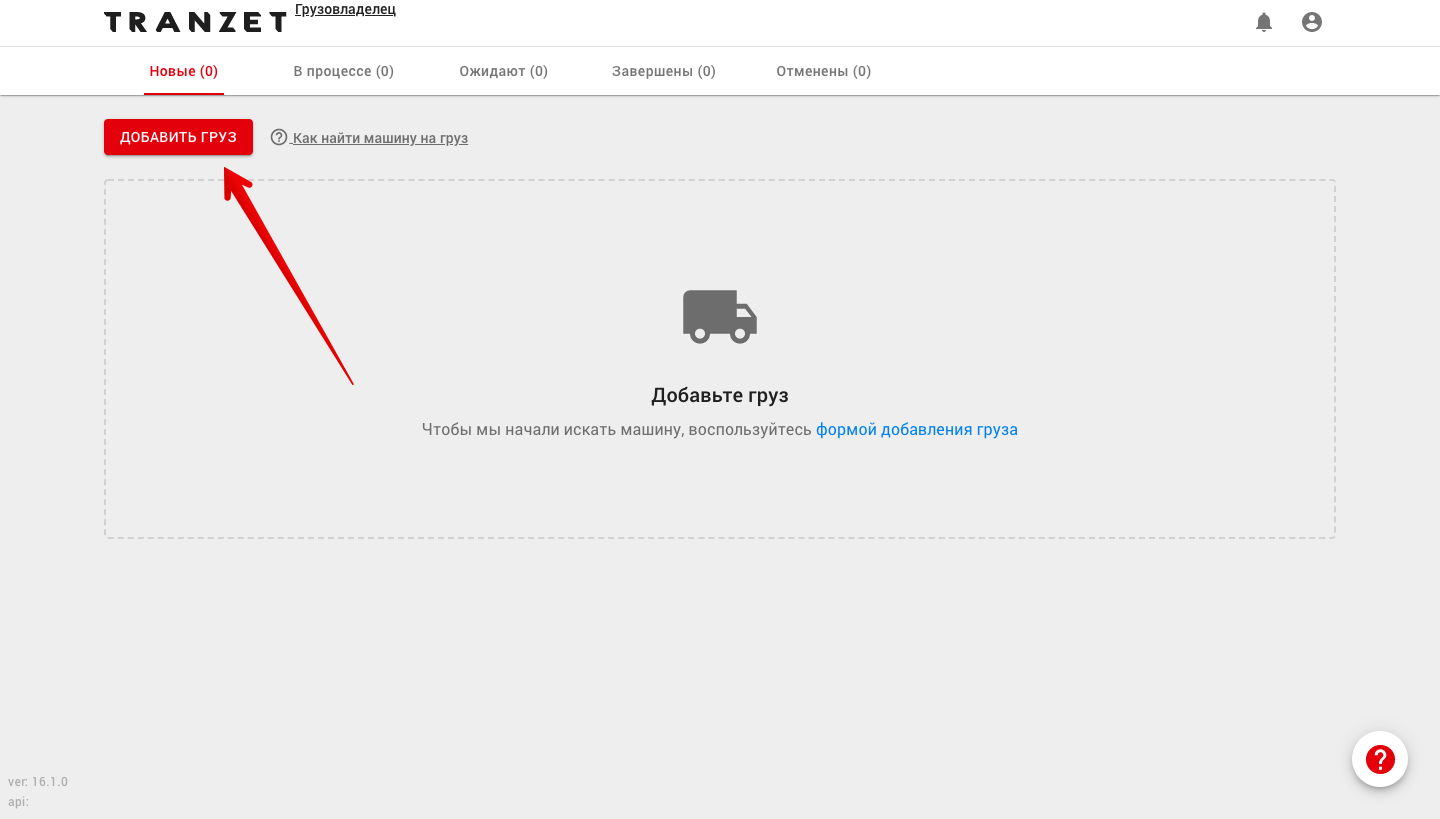The width and height of the screenshot is (1440, 819).
Task: Show the Завершены (0) tab
Action: pos(664,71)
